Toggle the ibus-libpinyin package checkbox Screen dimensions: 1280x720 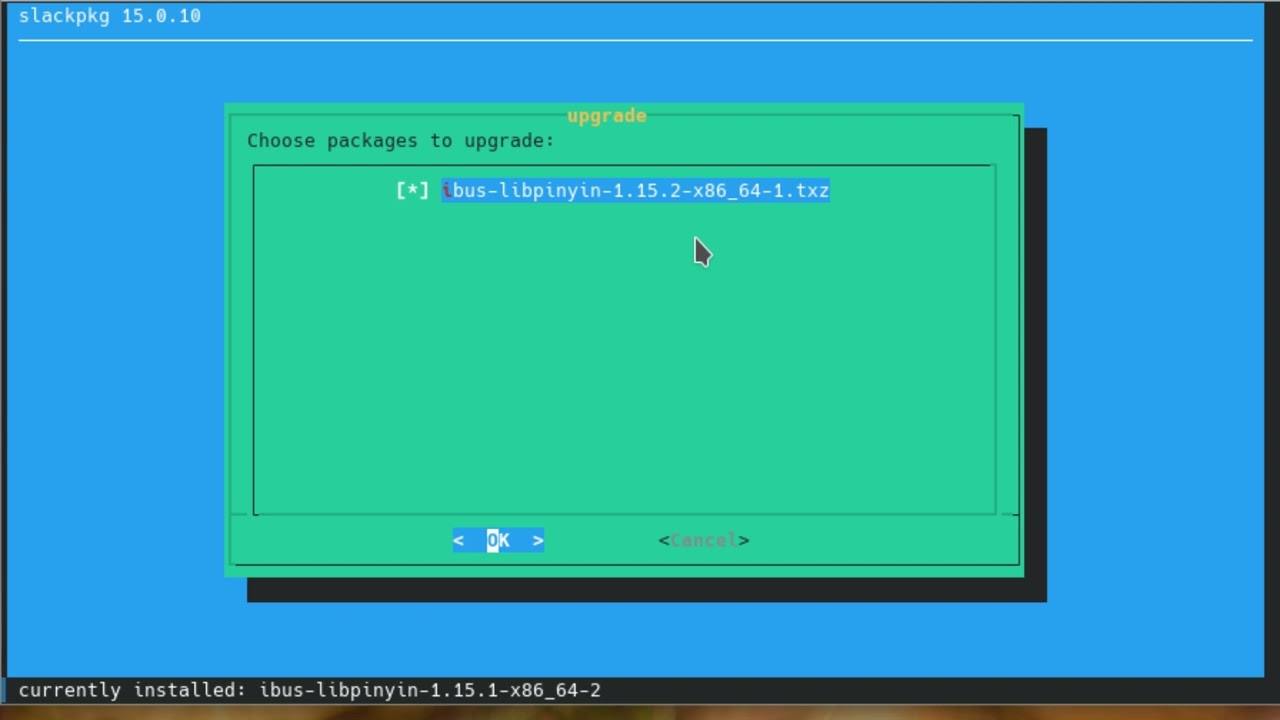pos(412,190)
